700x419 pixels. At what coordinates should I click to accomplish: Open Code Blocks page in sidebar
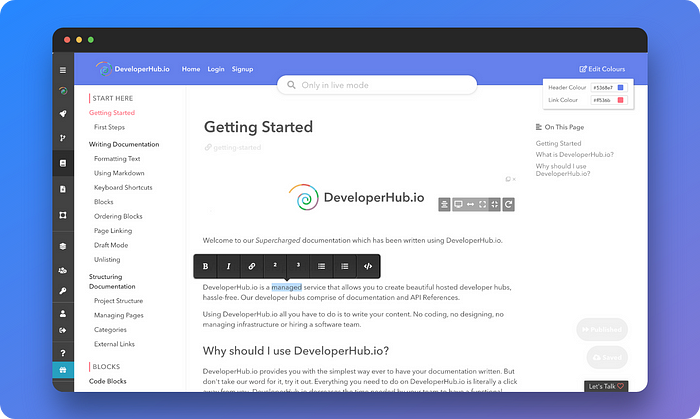click(x=108, y=381)
